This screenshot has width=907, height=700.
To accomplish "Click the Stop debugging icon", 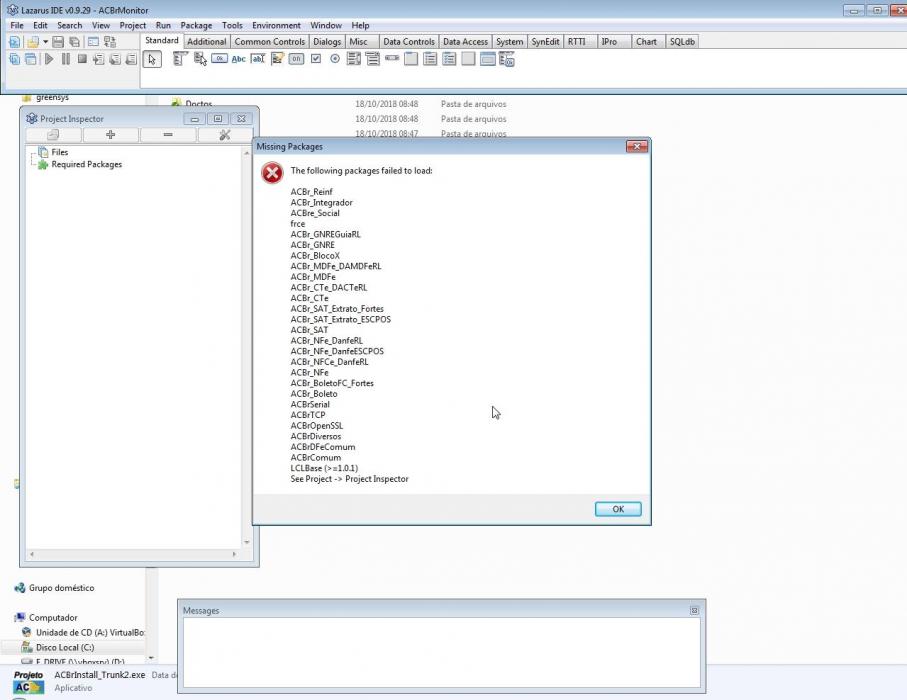I will pos(82,59).
